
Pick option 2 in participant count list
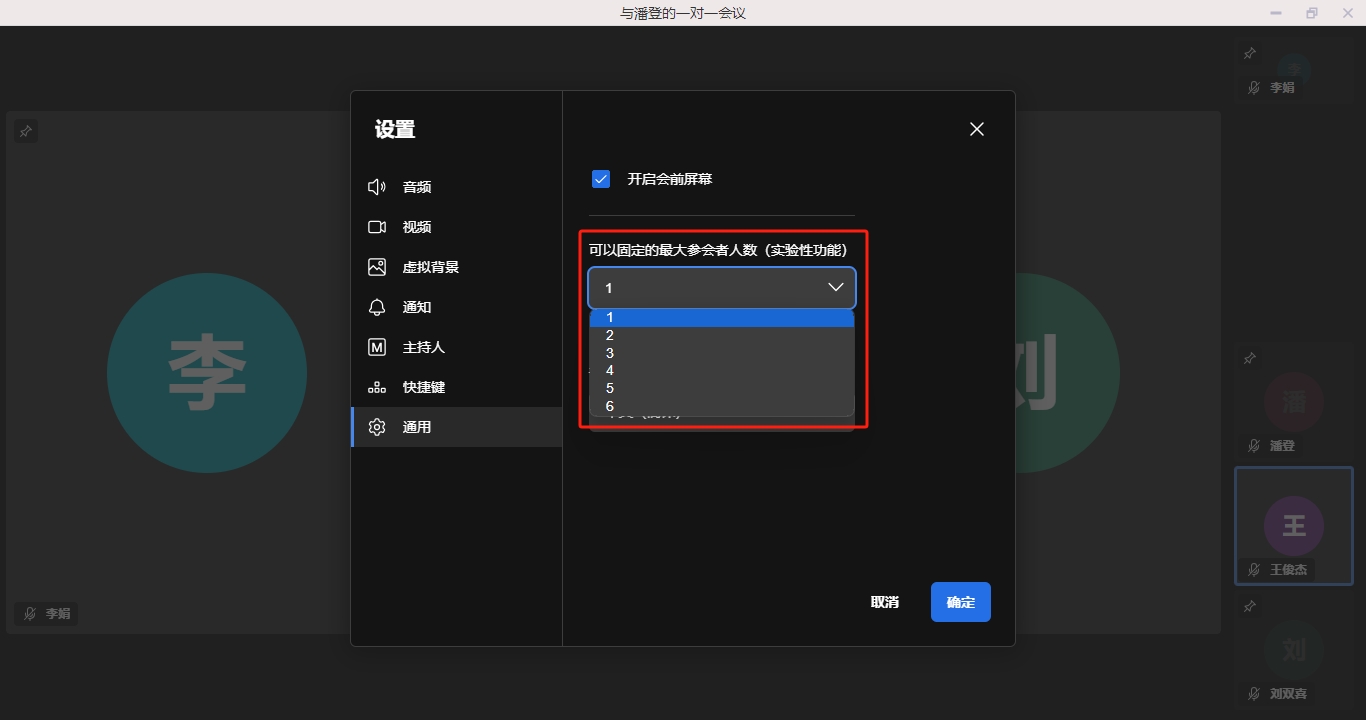[x=610, y=335]
